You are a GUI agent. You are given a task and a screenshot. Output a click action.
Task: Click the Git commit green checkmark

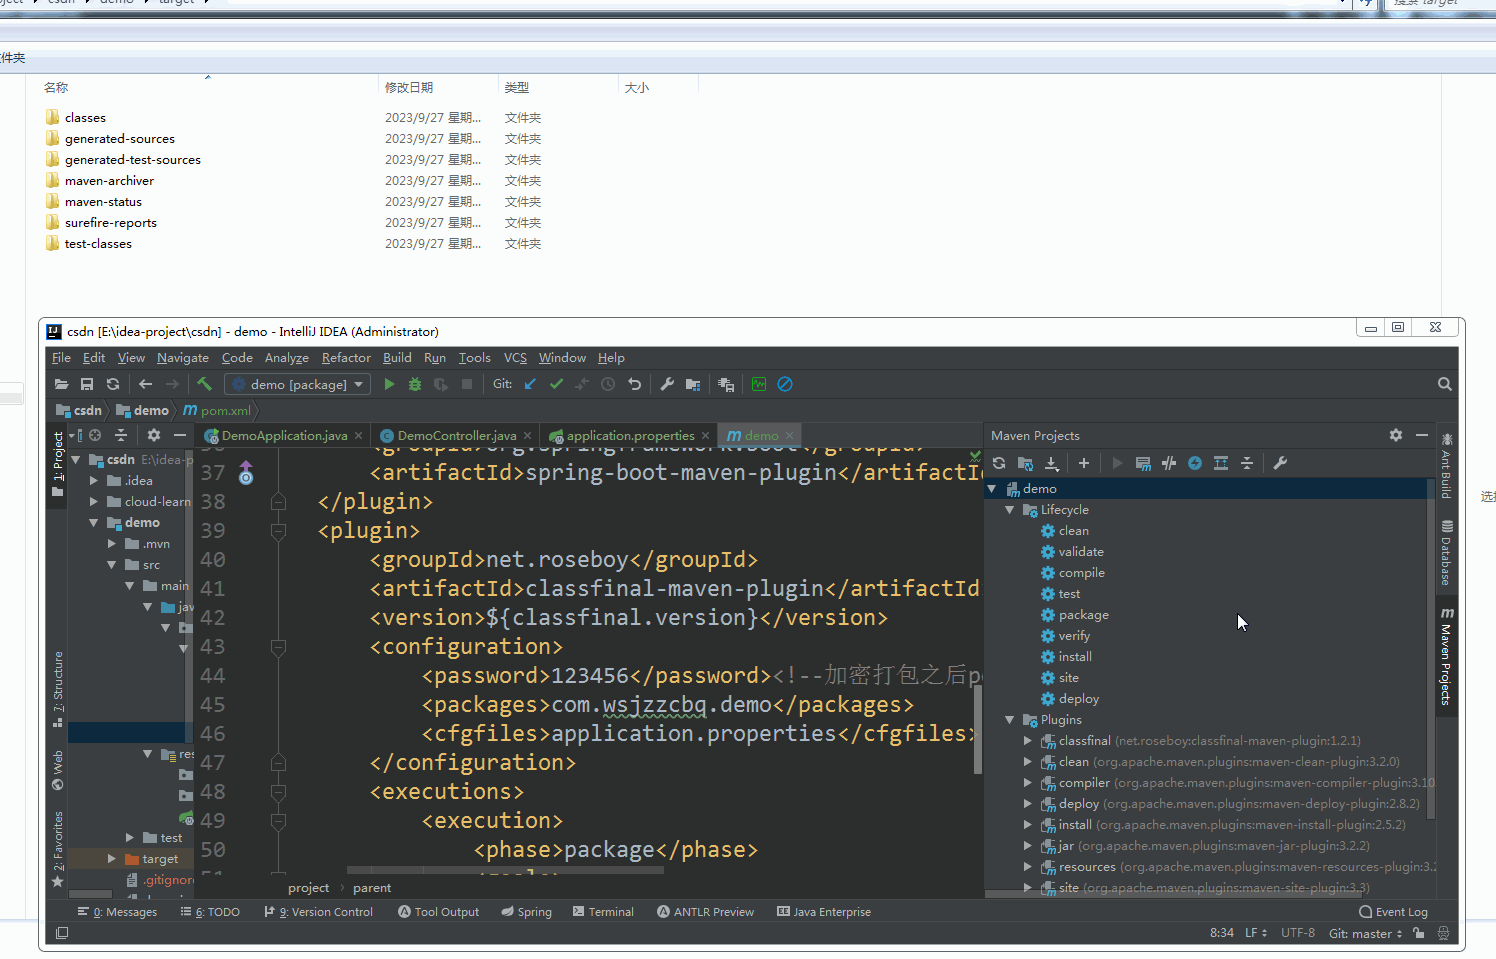(556, 384)
